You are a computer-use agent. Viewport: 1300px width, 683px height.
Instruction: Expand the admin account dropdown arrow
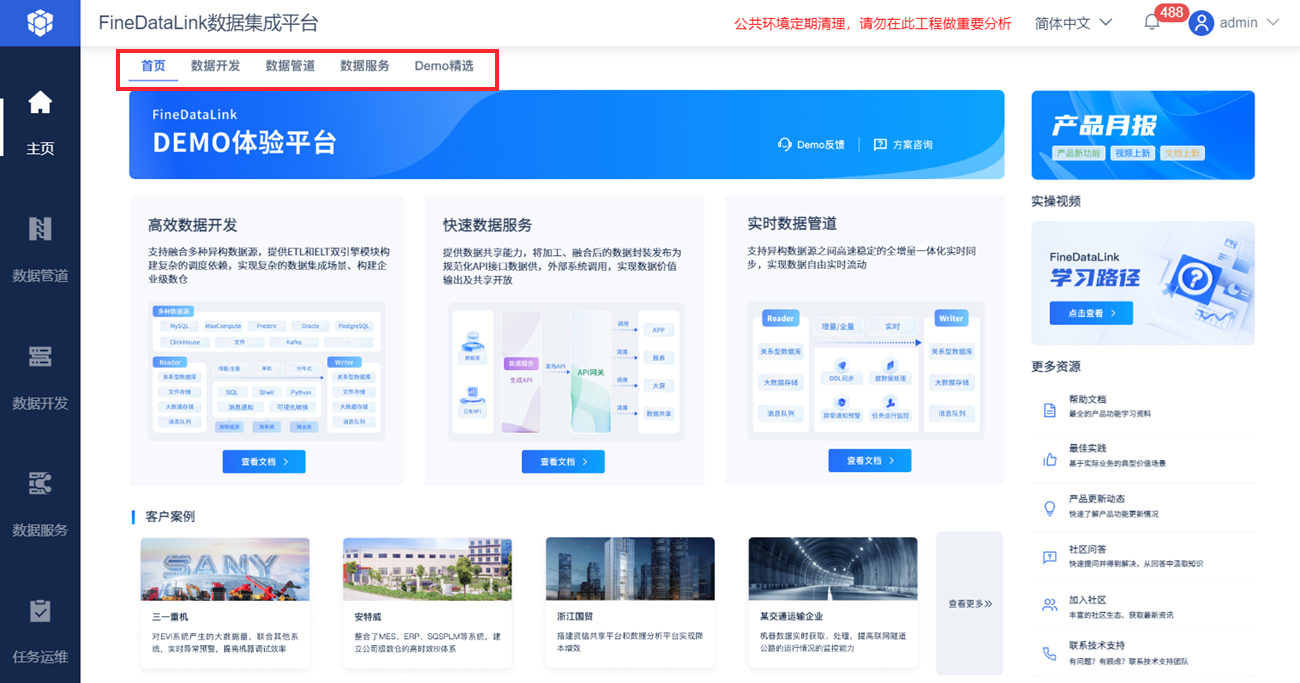coord(1273,23)
